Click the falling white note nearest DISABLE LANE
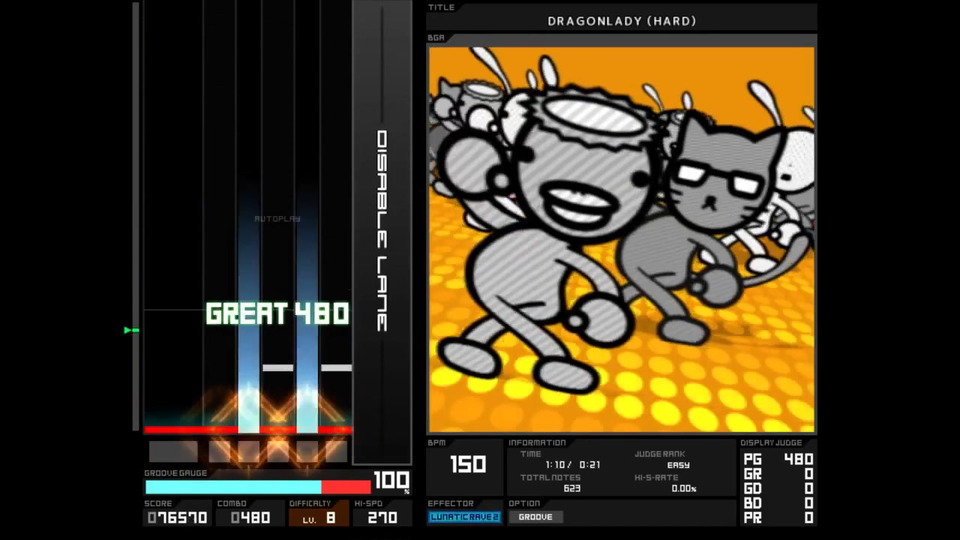Viewport: 960px width, 540px height. click(336, 368)
